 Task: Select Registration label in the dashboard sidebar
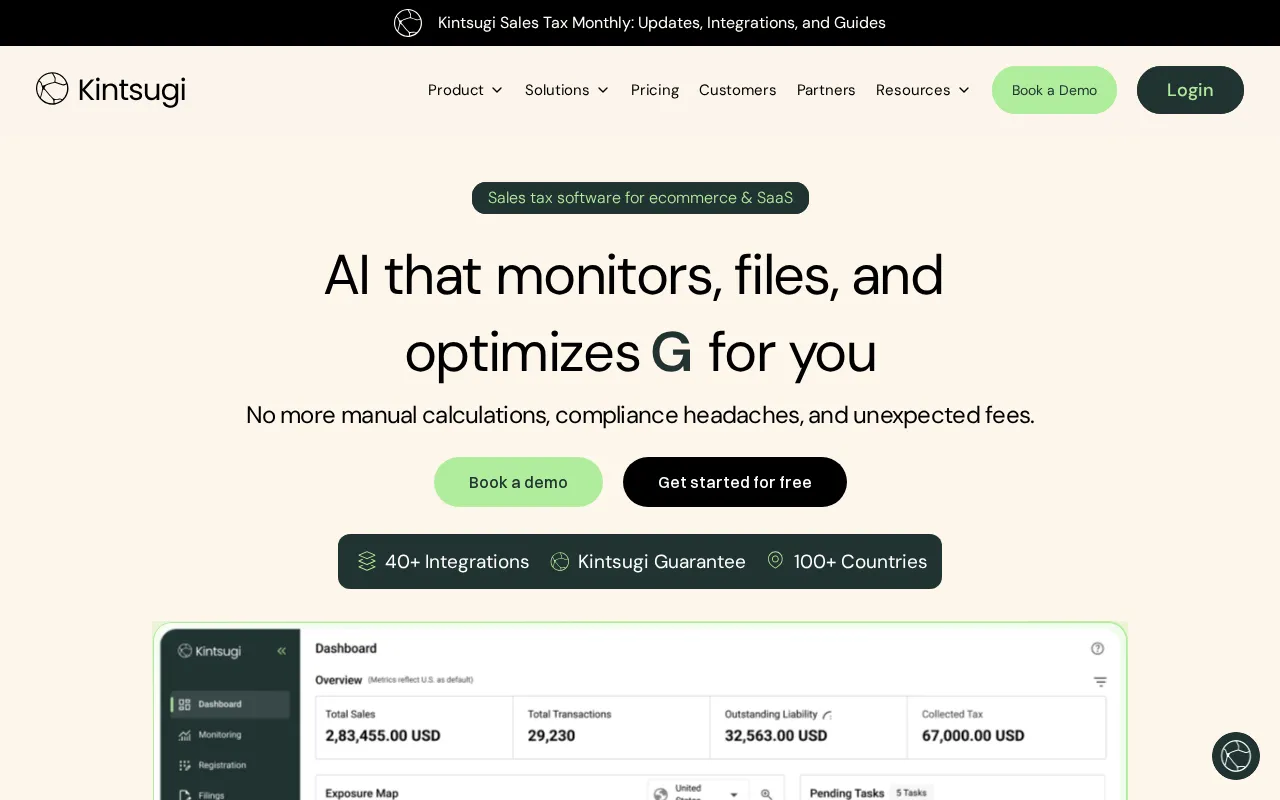tap(222, 765)
